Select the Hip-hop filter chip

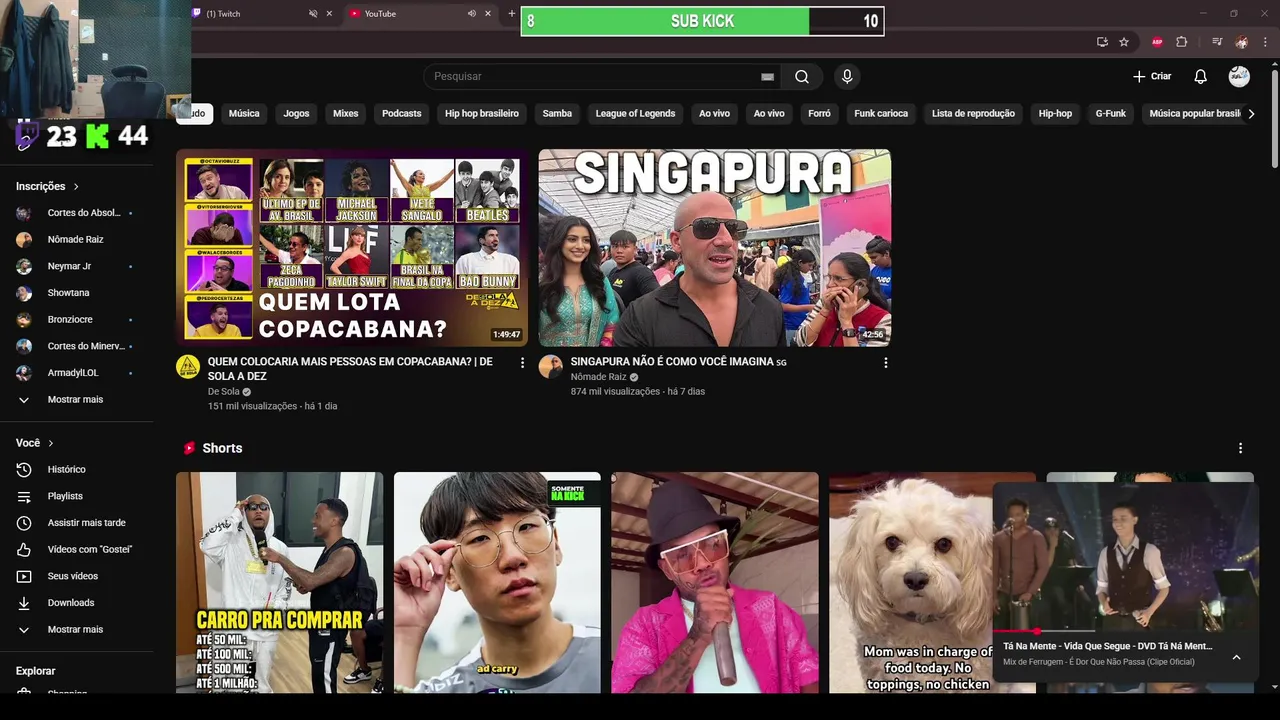[x=1055, y=114]
